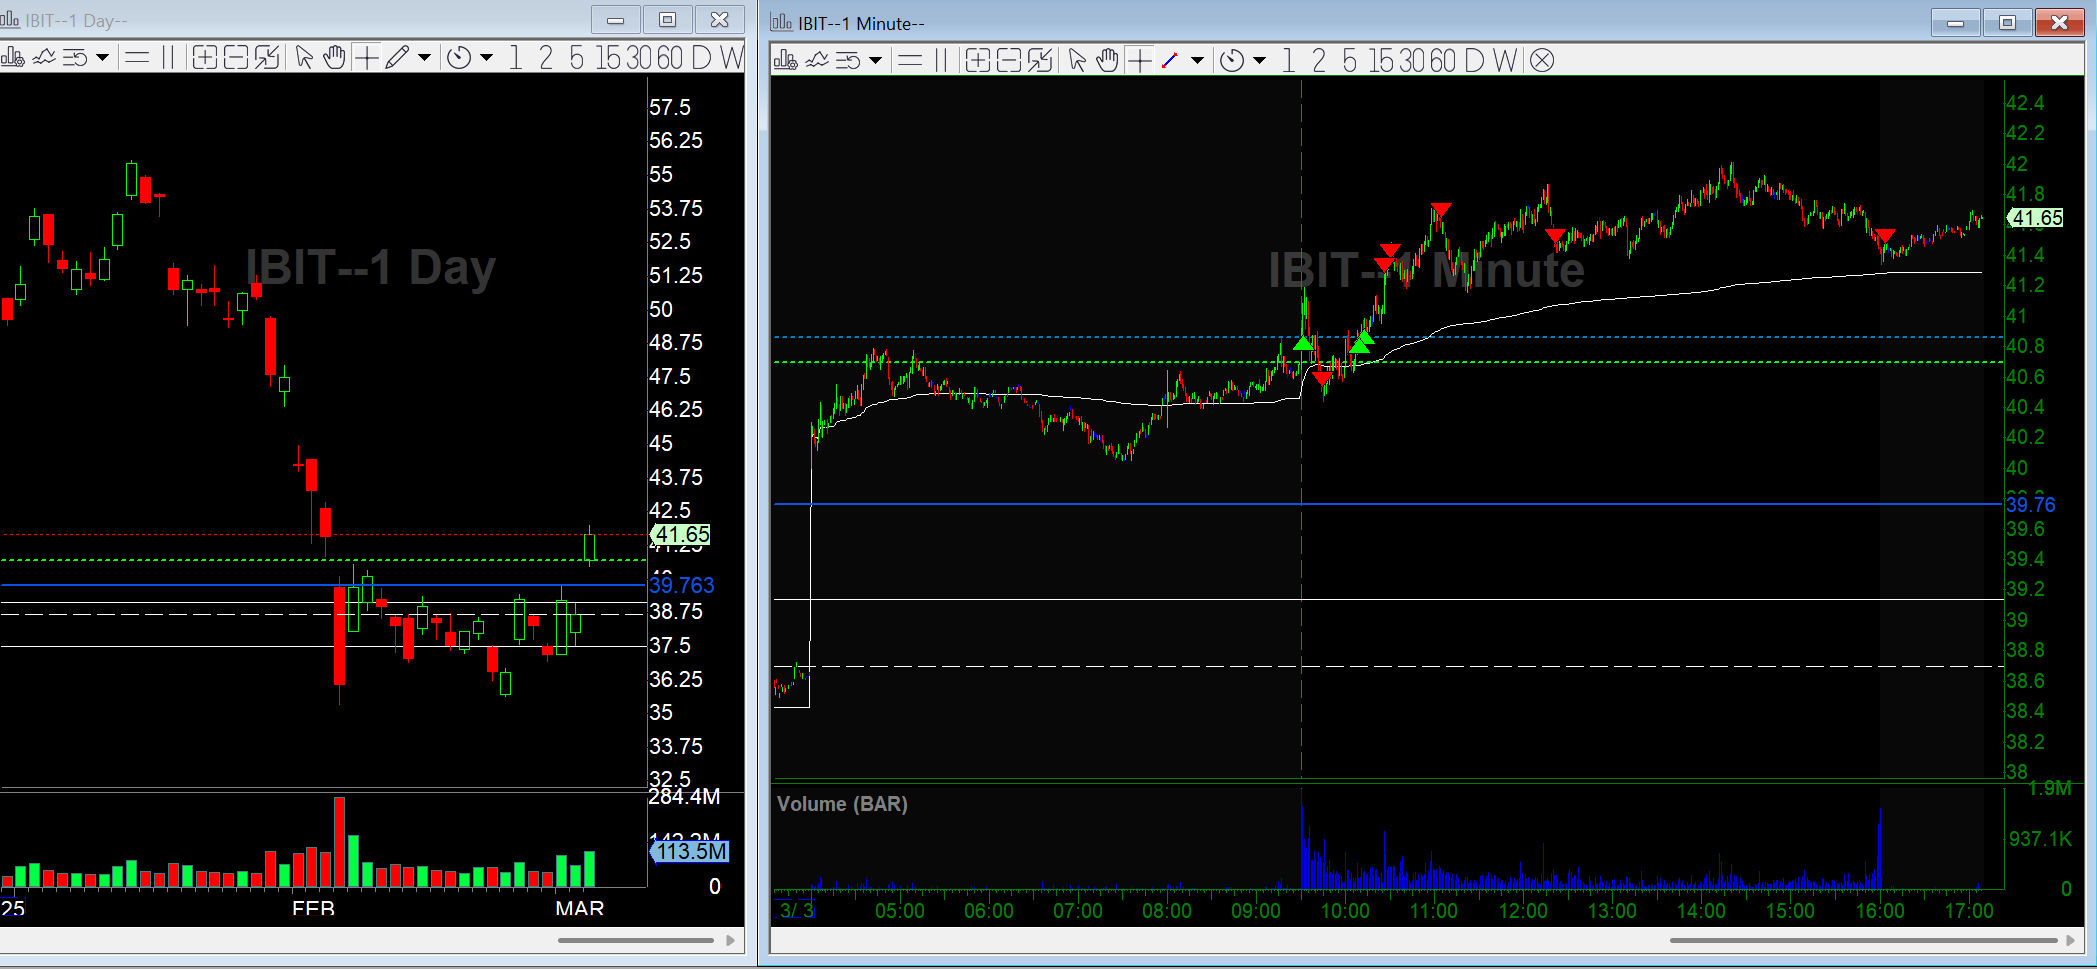Select the pencil drawing tool in Day chart
Screen dimensions: 2097x969
point(397,58)
